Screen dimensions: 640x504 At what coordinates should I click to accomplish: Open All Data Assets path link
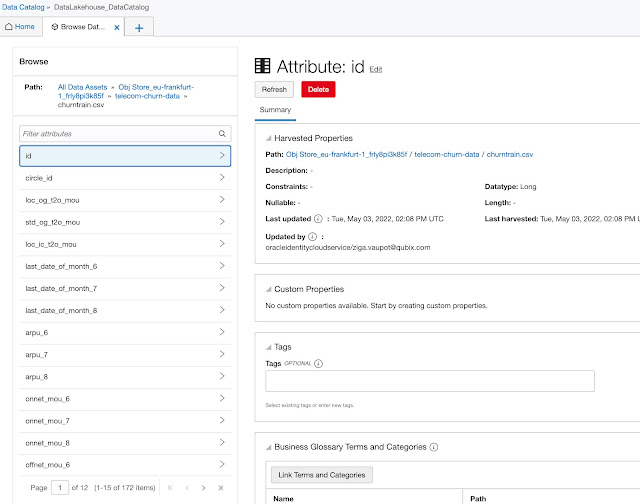pyautogui.click(x=82, y=87)
